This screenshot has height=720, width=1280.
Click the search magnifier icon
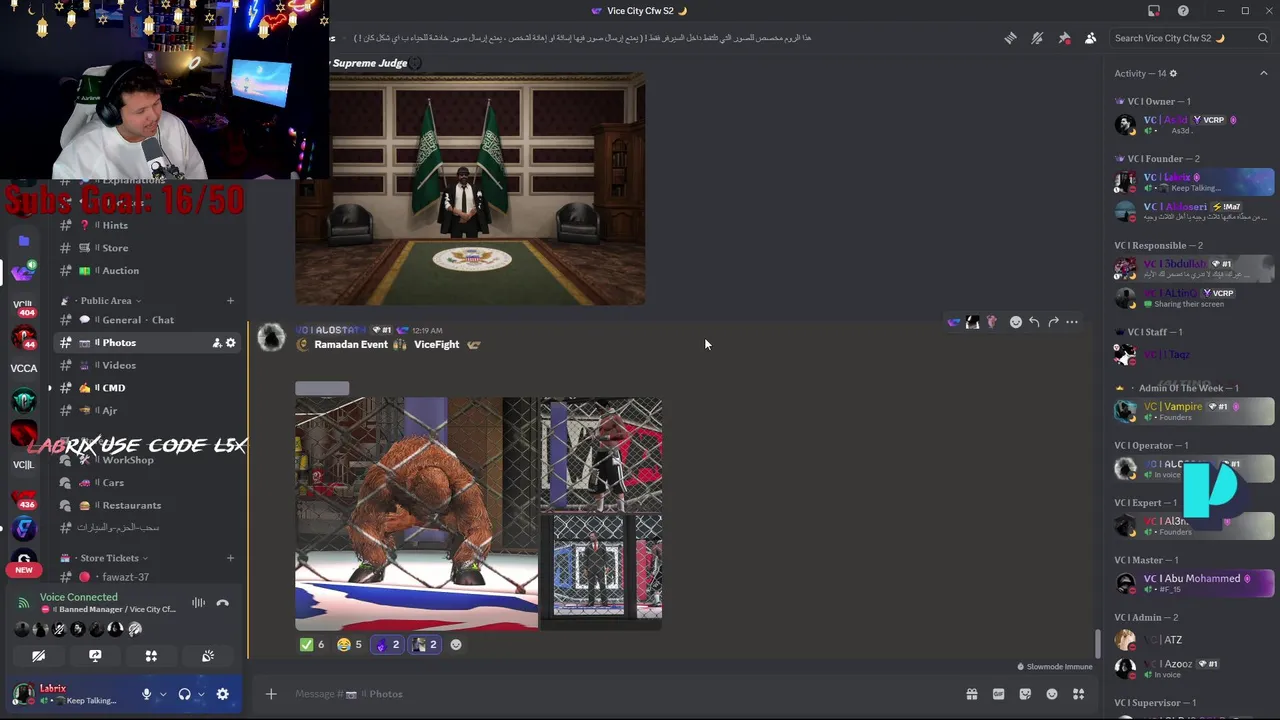[x=1263, y=38]
